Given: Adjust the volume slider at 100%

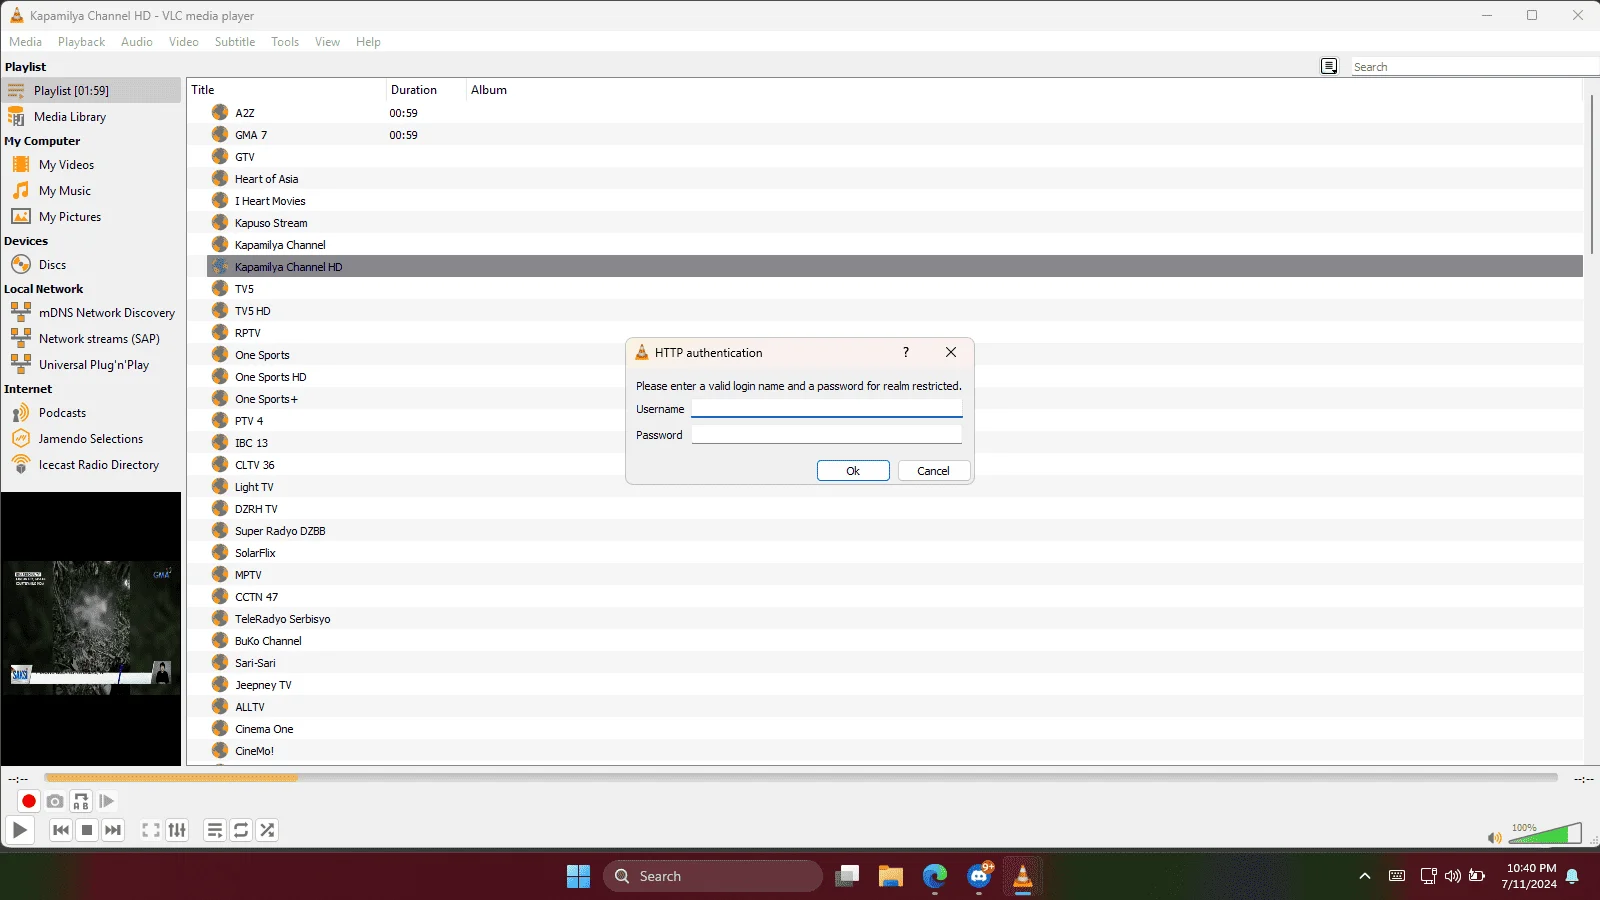Looking at the screenshot, I should point(1545,834).
